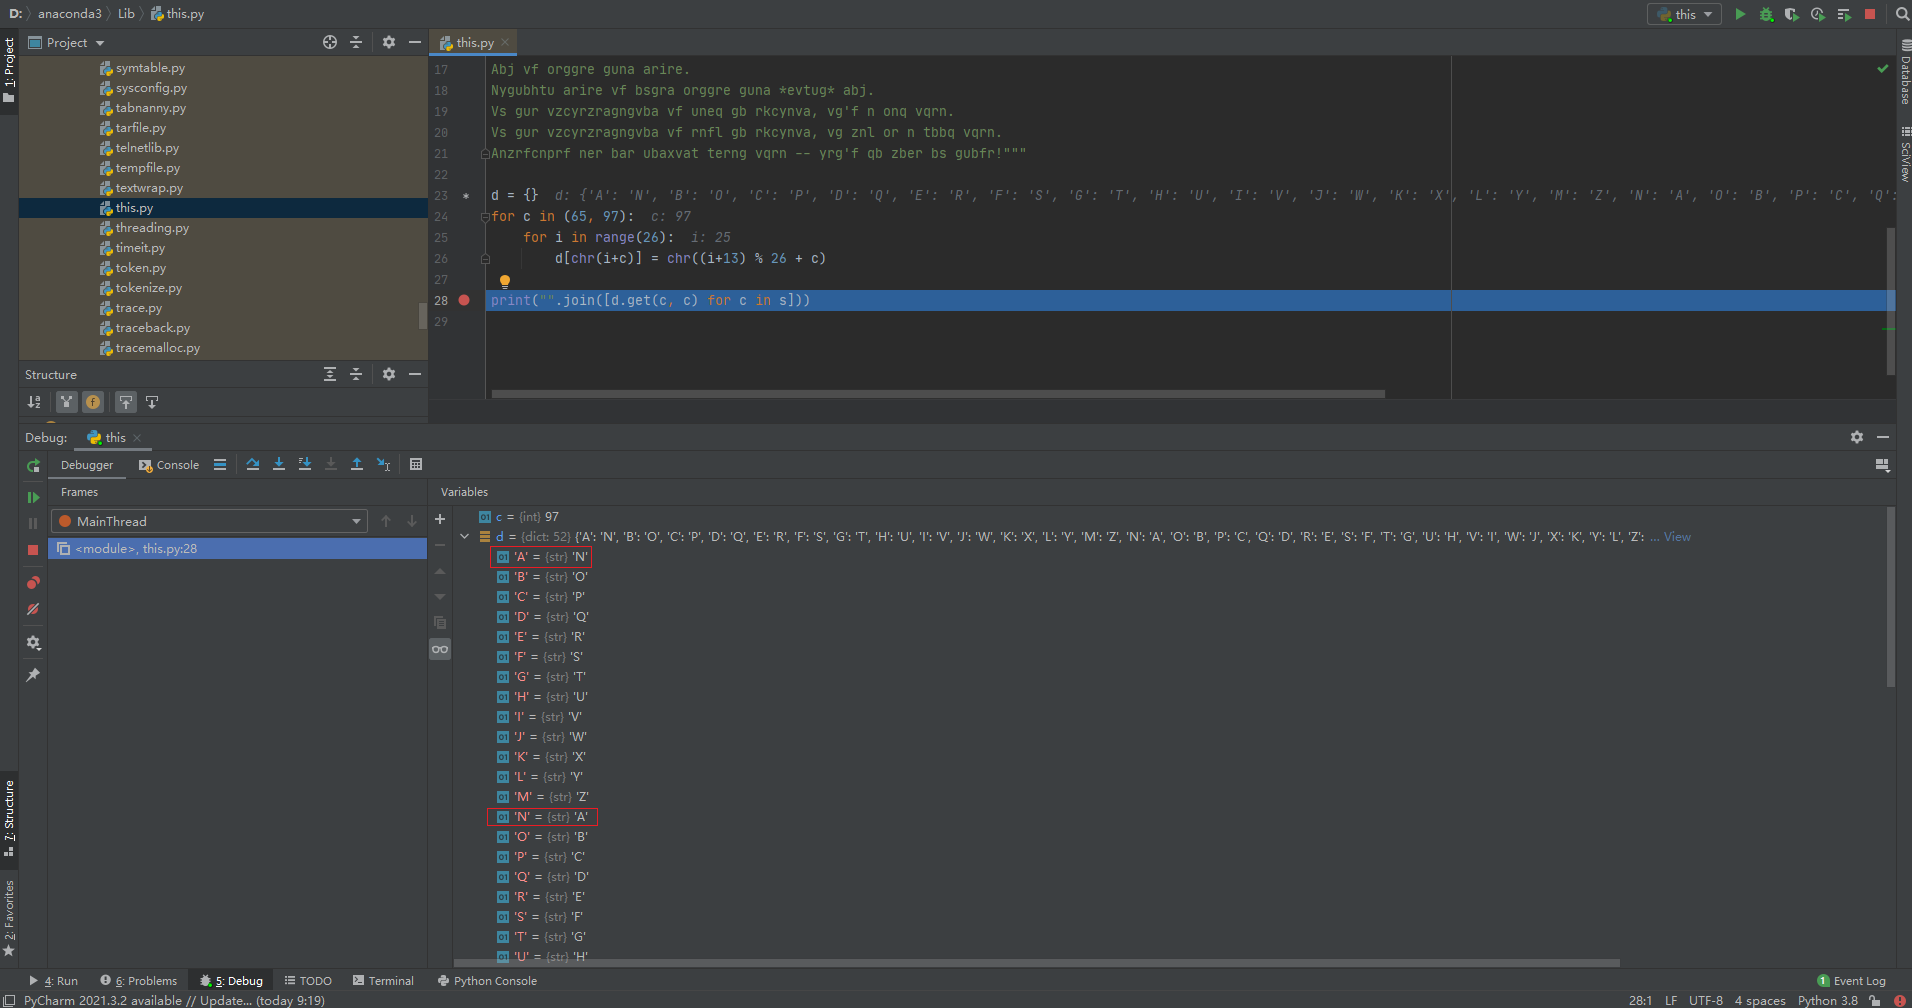Hide the Project panel with the minus icon
The image size is (1912, 1008).
(415, 42)
